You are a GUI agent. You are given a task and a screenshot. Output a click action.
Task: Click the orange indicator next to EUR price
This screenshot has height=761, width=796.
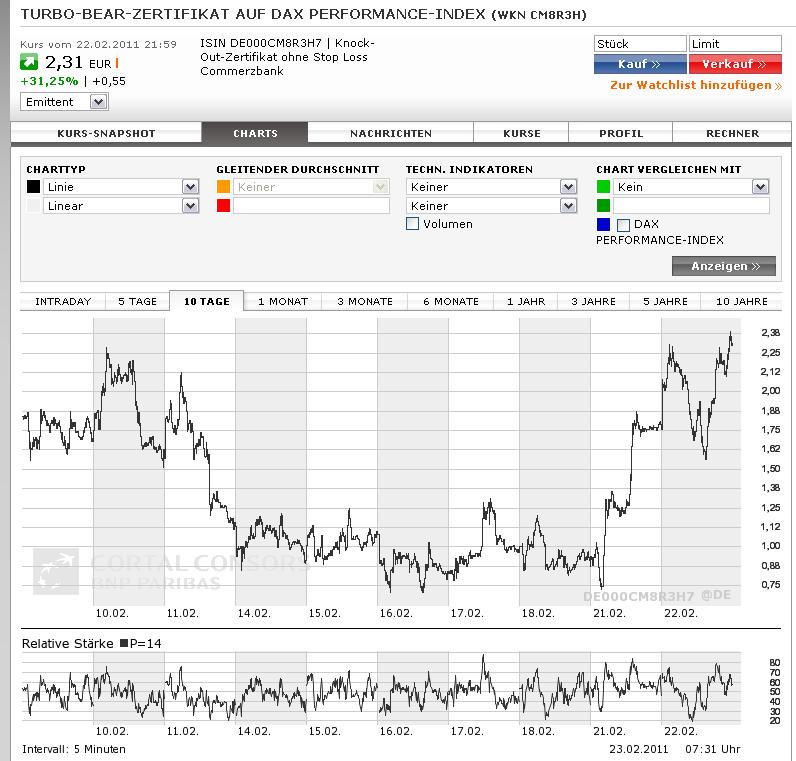click(117, 63)
